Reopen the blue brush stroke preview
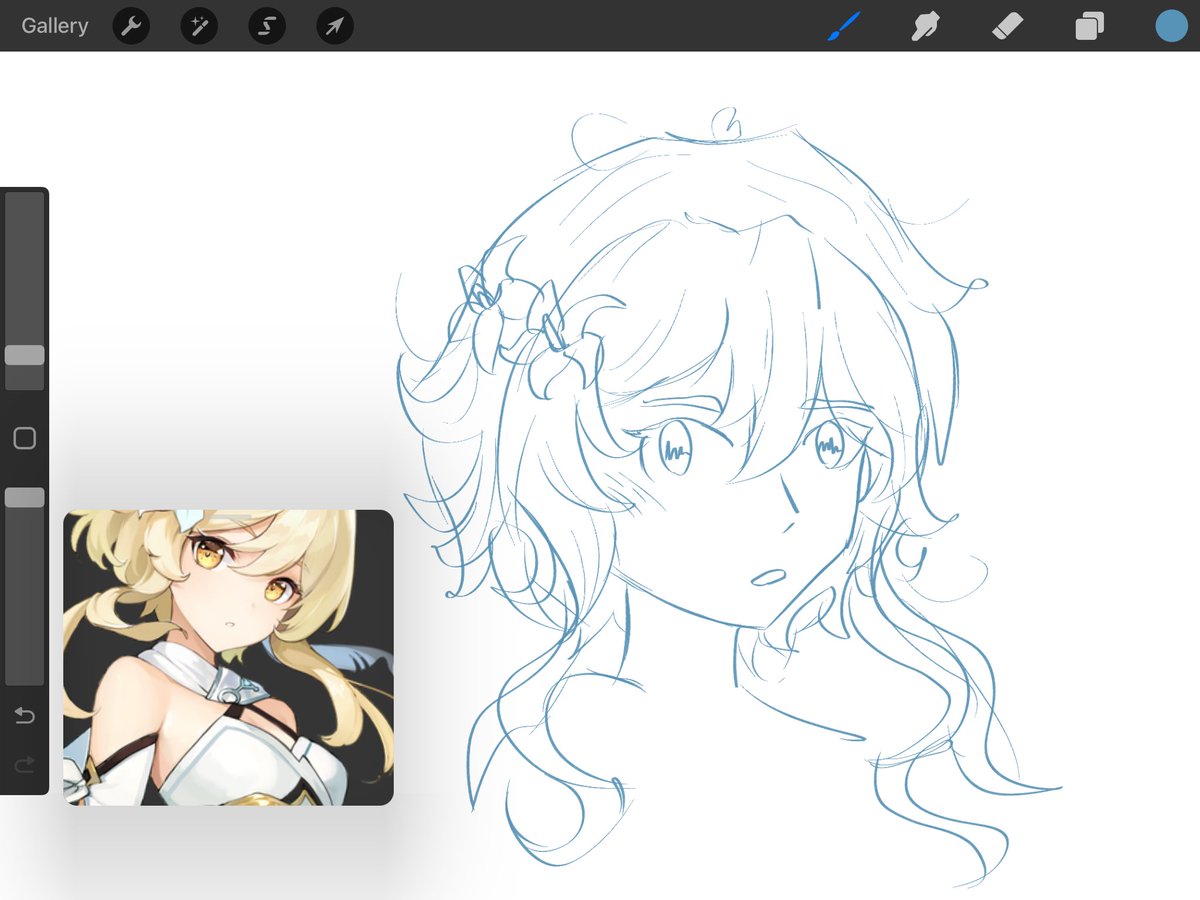This screenshot has height=900, width=1200. coord(842,26)
